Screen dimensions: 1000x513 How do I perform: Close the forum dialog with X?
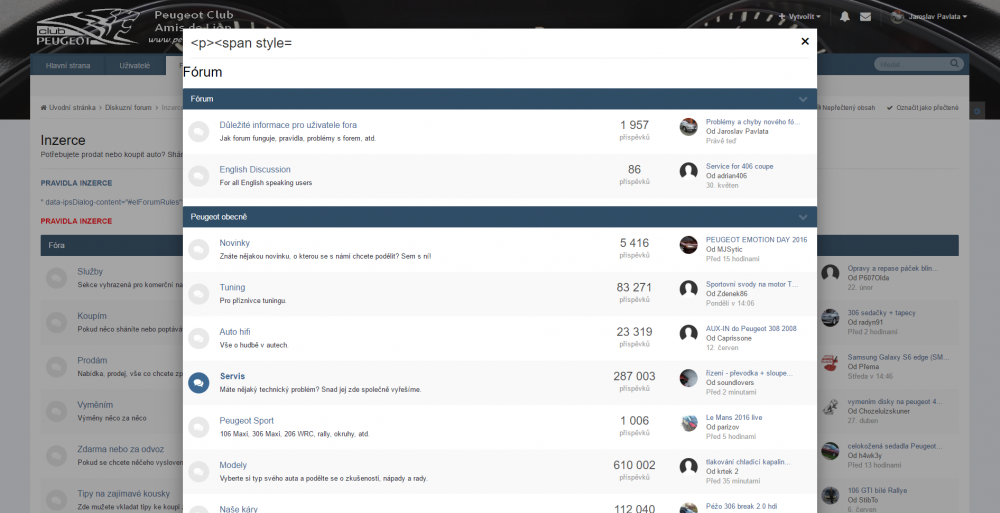(805, 41)
